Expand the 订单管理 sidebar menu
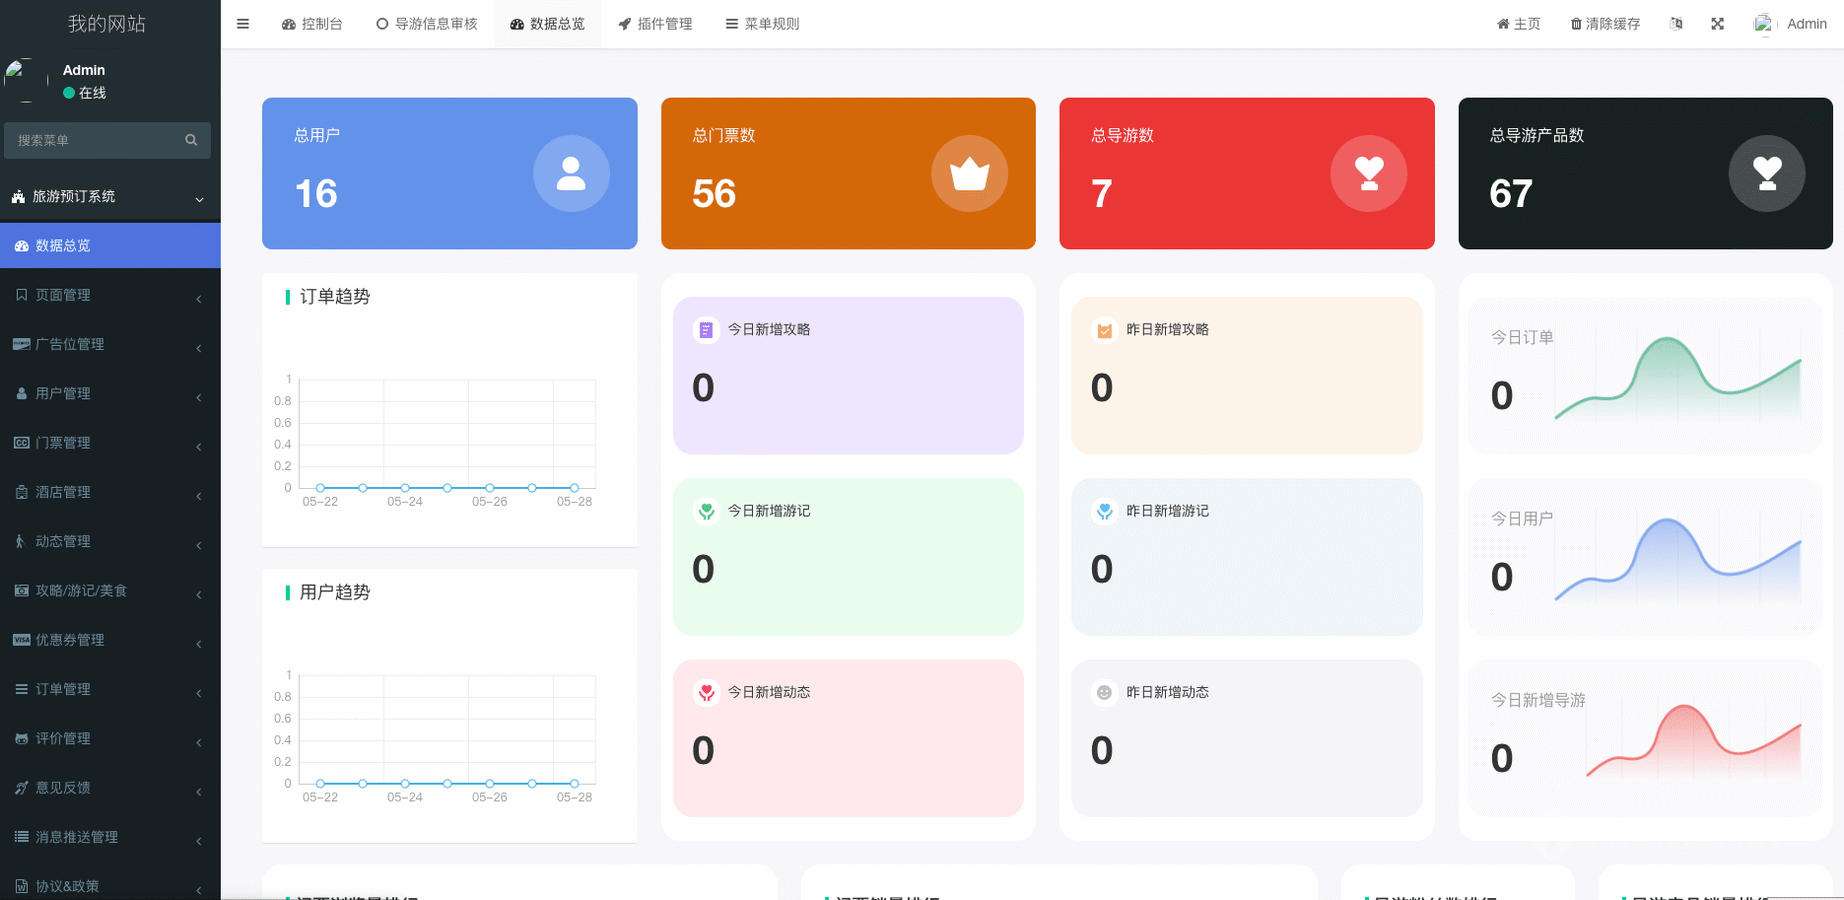1844x900 pixels. point(110,689)
